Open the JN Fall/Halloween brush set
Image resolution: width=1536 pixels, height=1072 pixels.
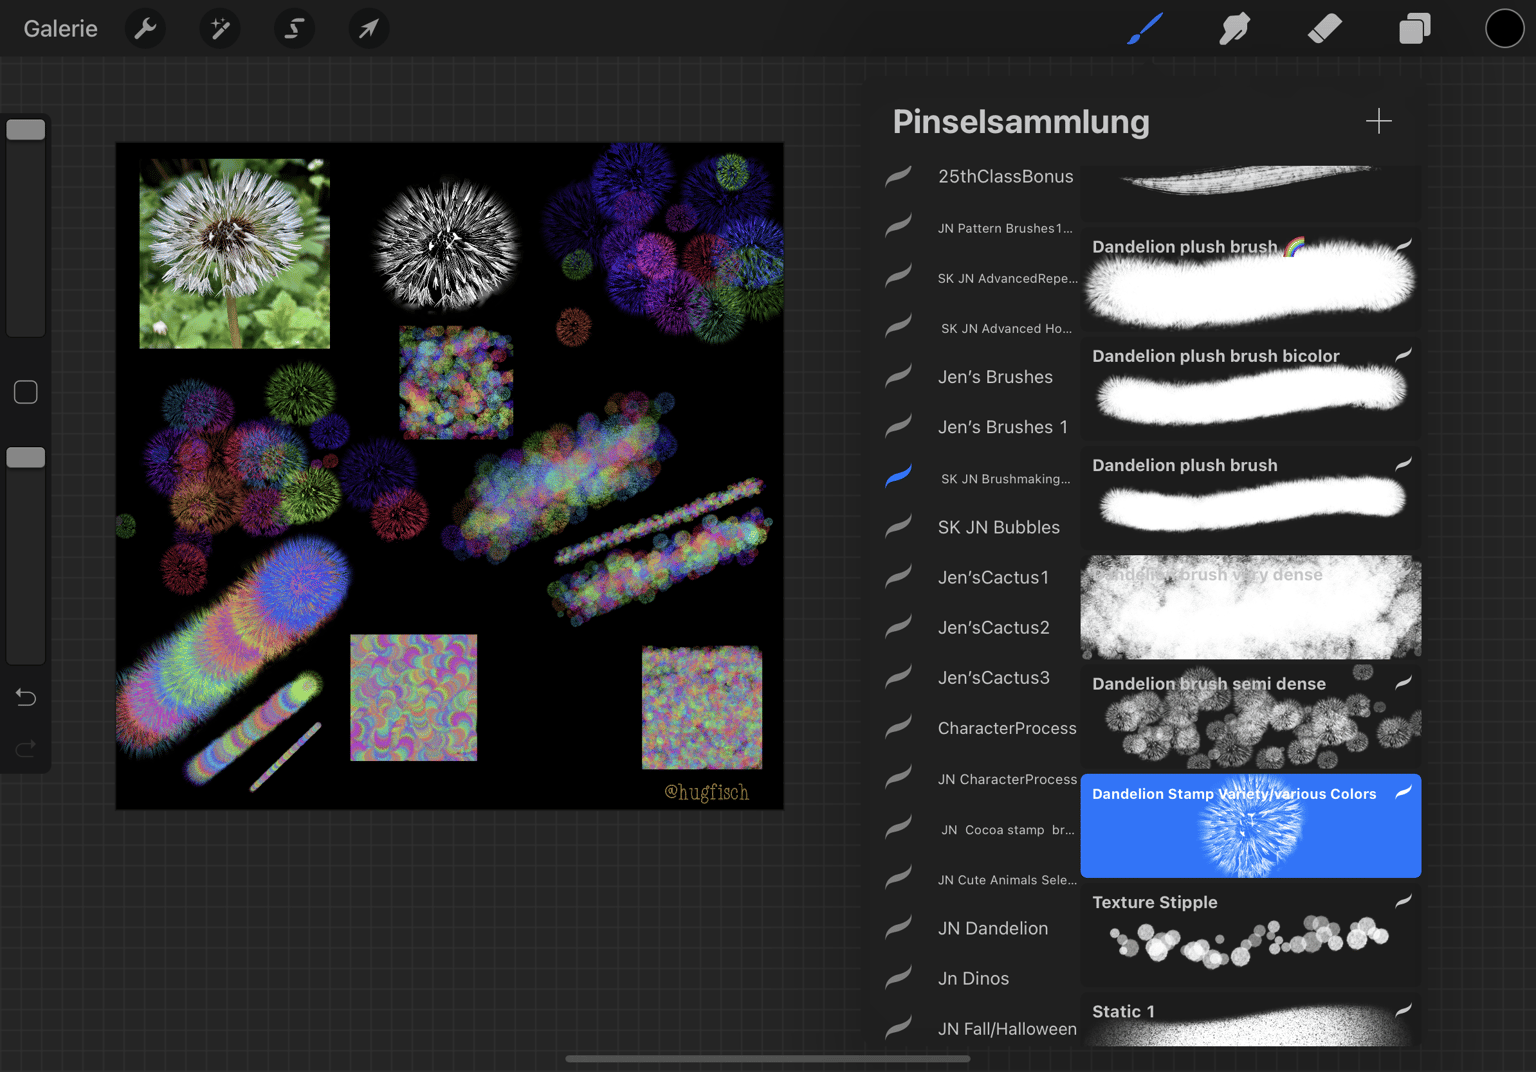click(980, 1028)
